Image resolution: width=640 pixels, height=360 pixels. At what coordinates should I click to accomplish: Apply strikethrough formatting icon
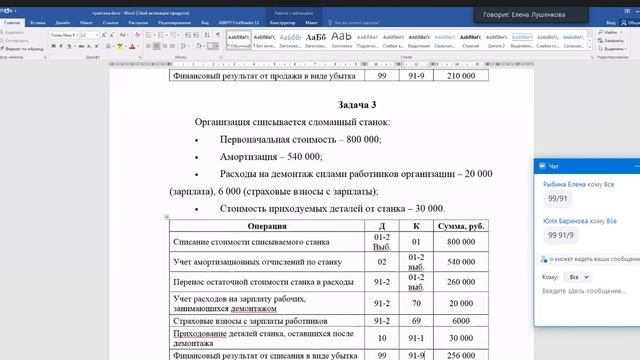click(x=81, y=46)
